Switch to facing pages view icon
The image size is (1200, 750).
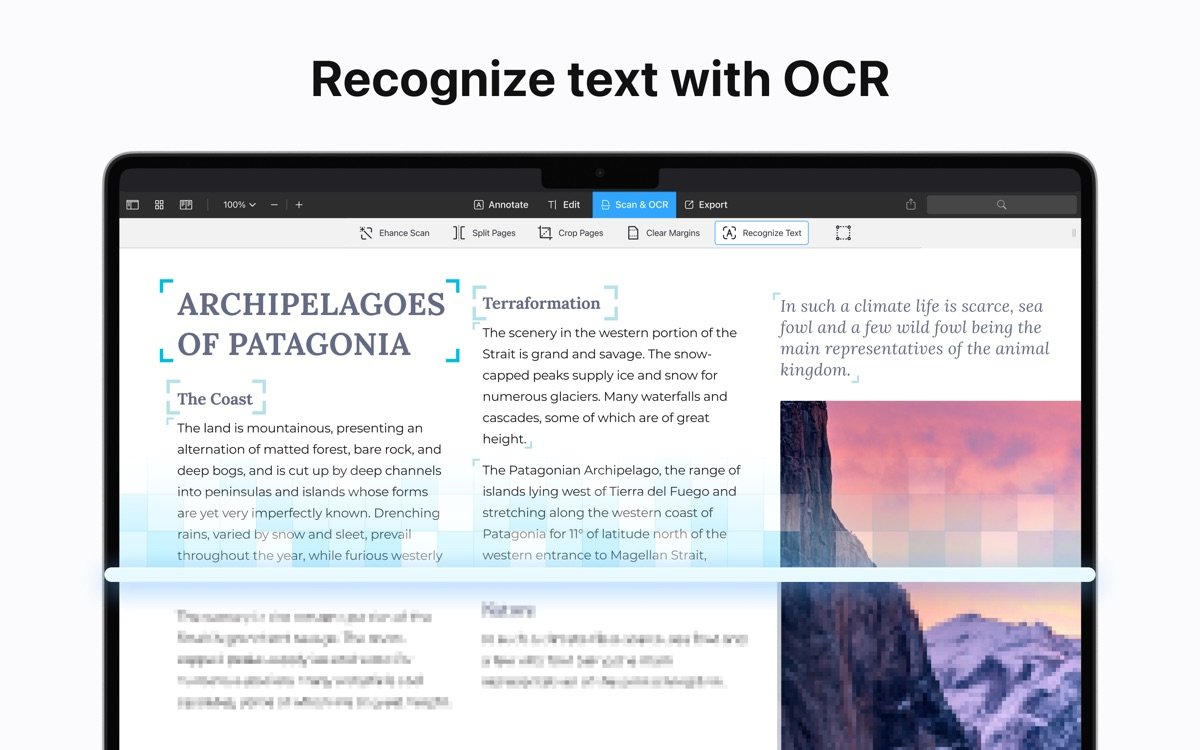coord(186,204)
